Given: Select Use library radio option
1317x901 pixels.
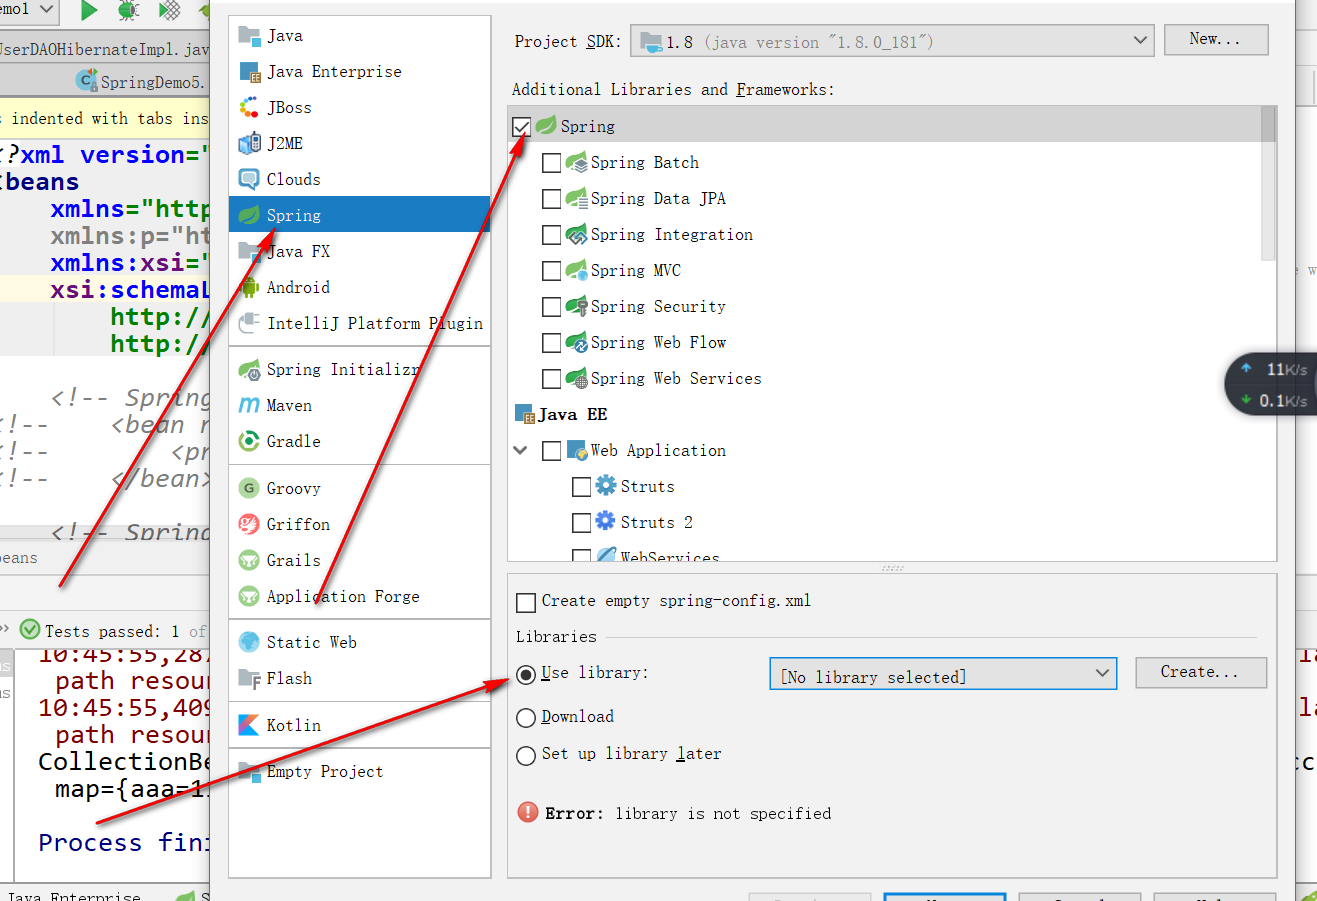Looking at the screenshot, I should click(526, 674).
